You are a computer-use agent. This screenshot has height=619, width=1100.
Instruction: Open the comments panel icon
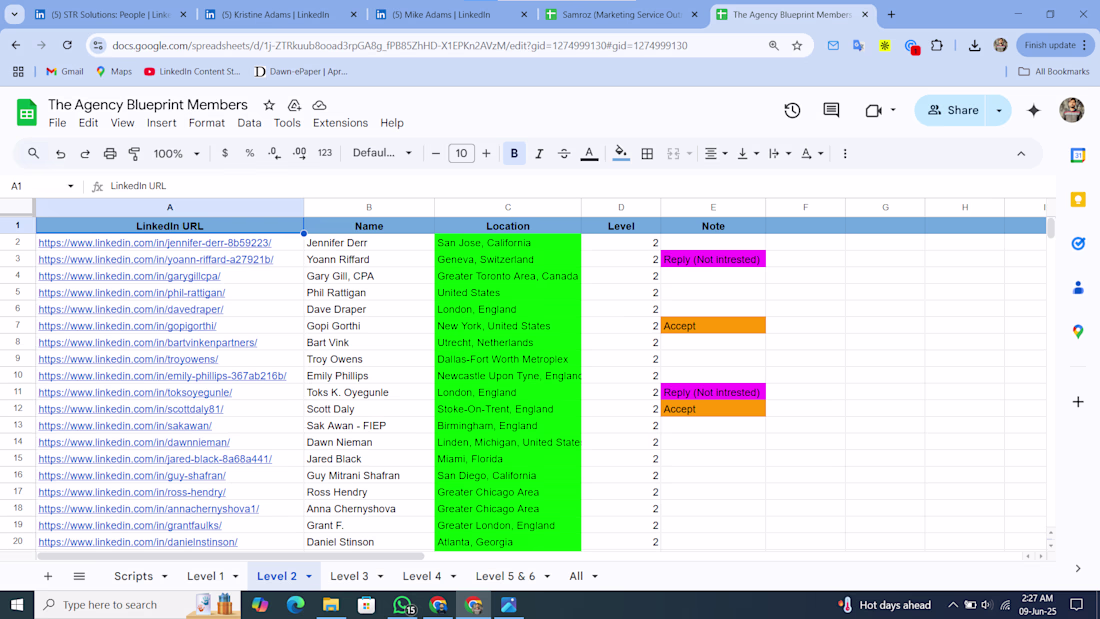coord(831,110)
